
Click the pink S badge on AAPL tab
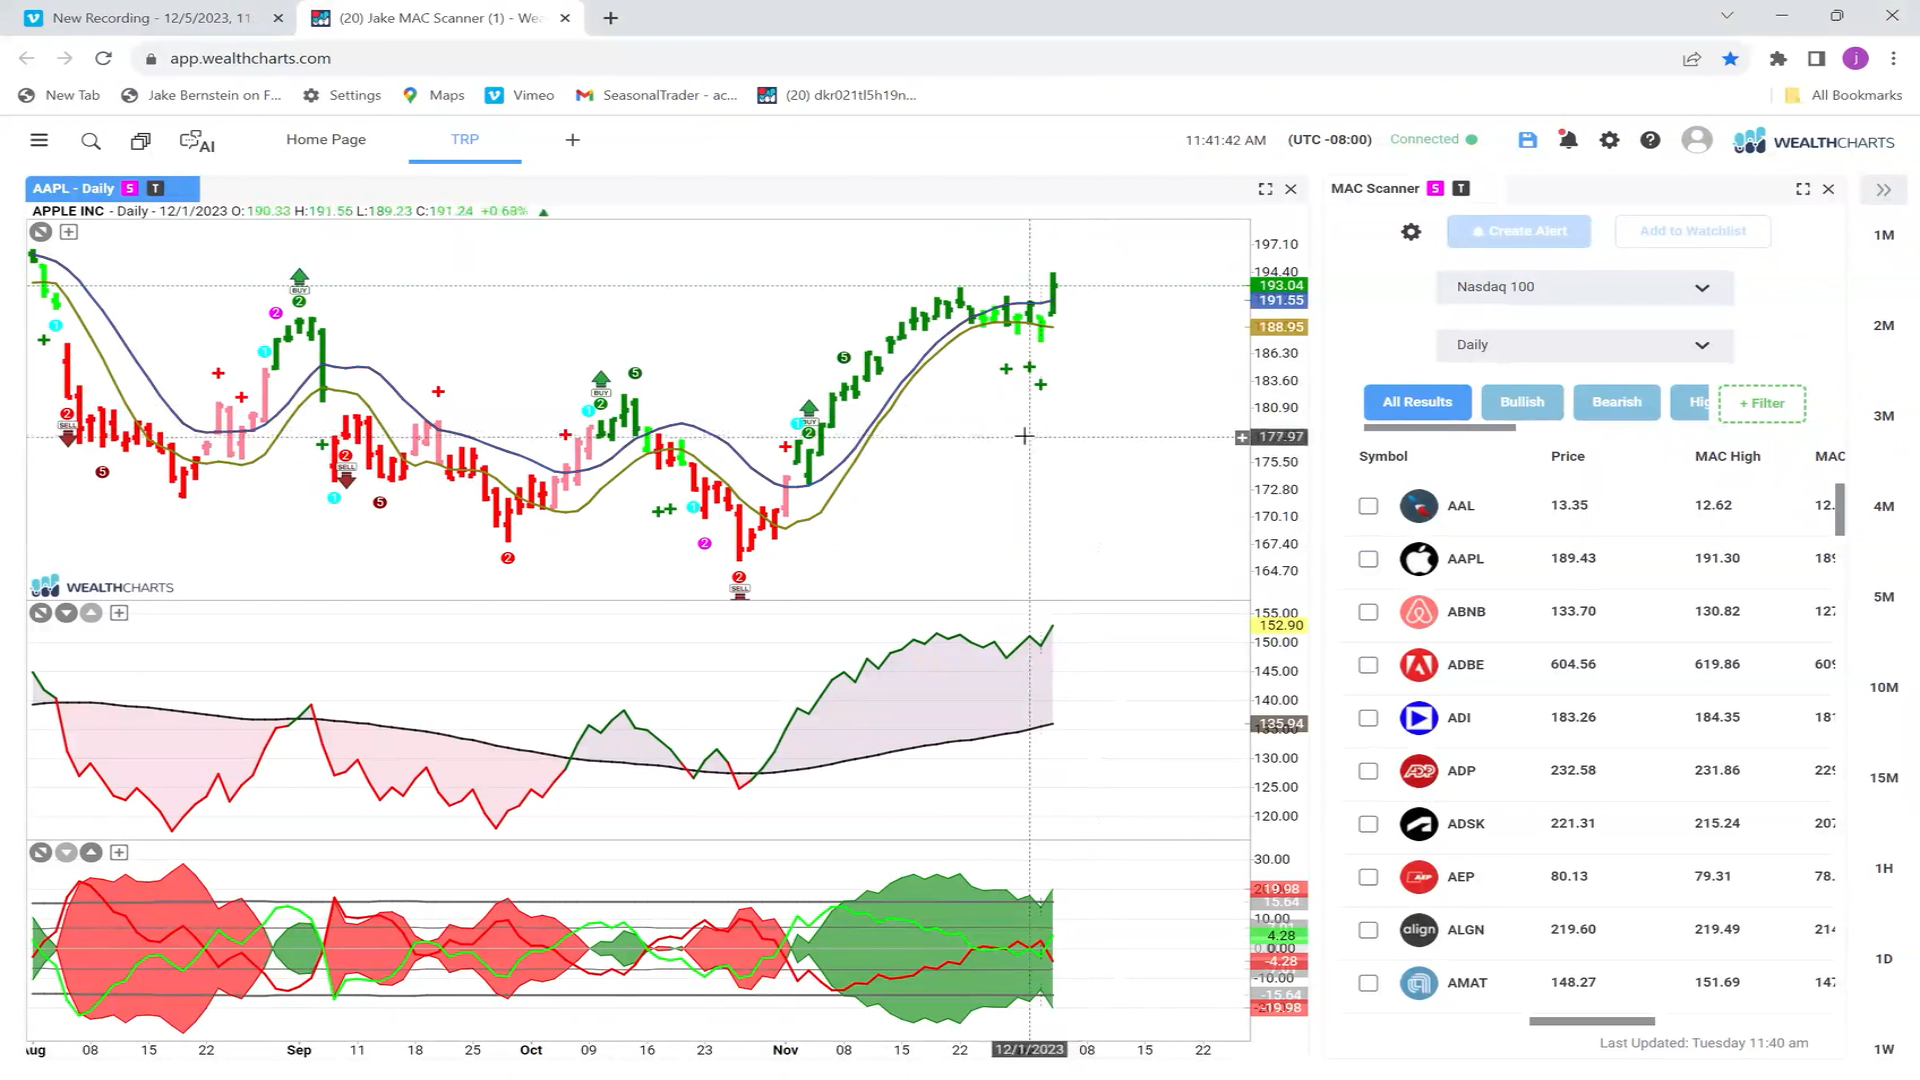[x=130, y=188]
